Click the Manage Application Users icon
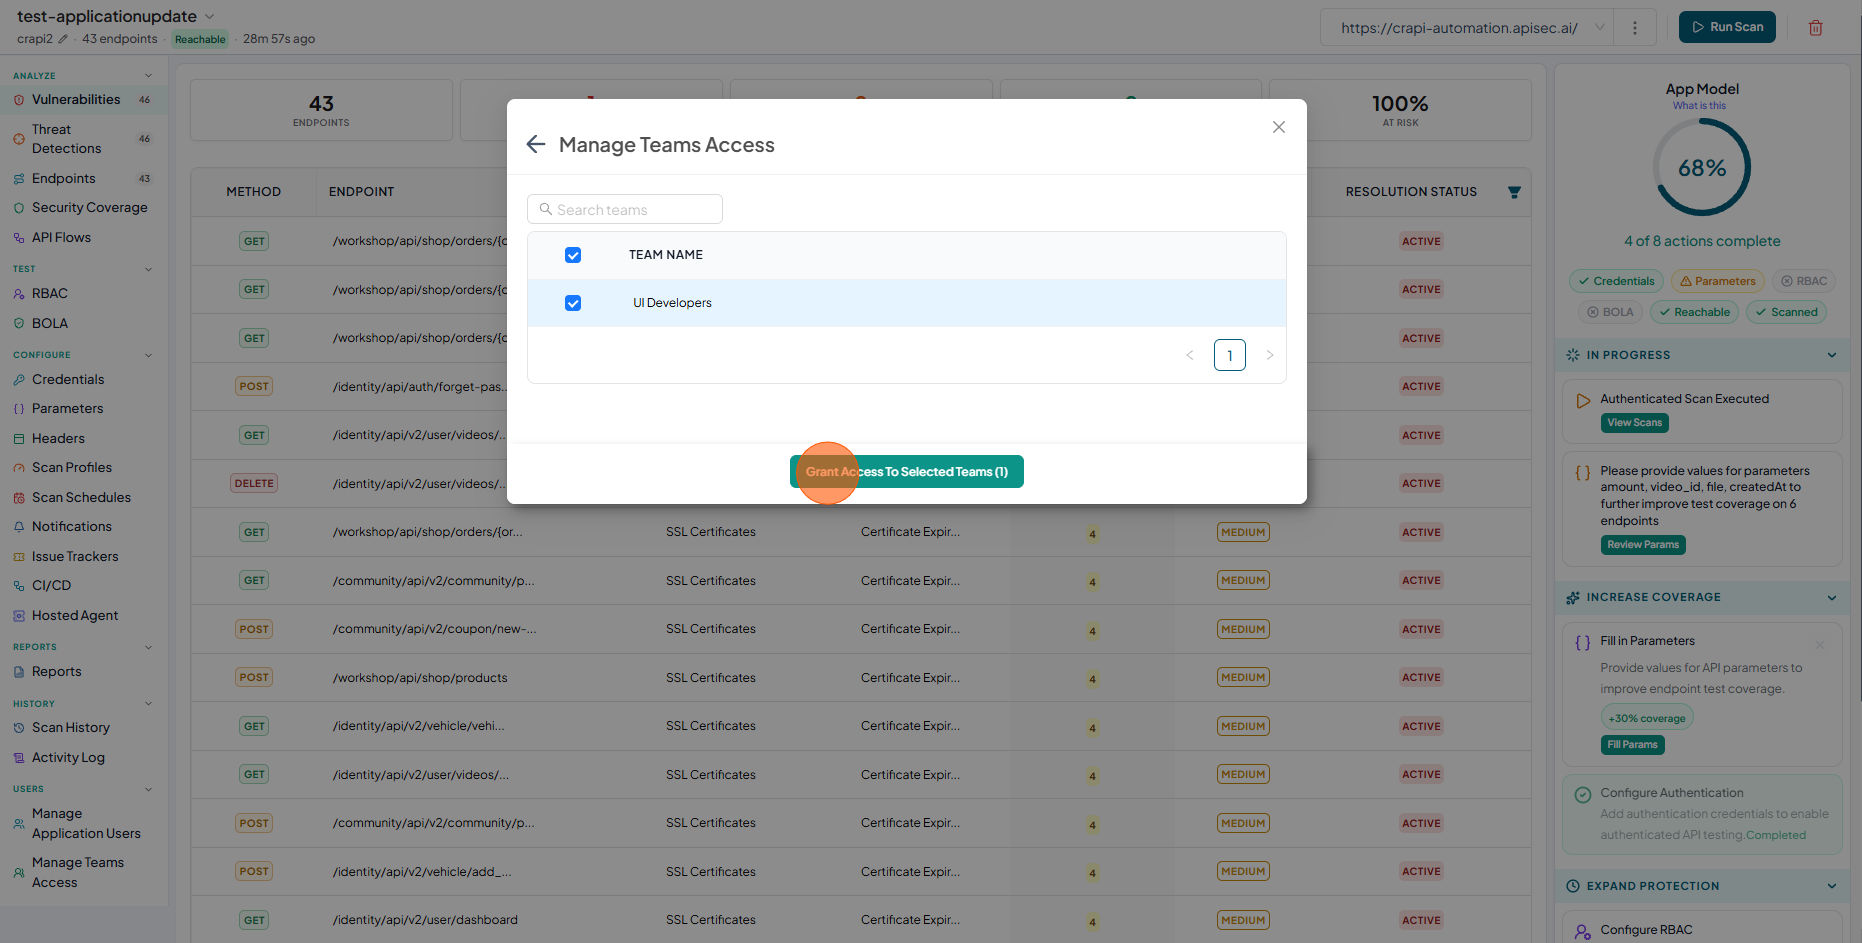This screenshot has width=1862, height=943. point(19,823)
